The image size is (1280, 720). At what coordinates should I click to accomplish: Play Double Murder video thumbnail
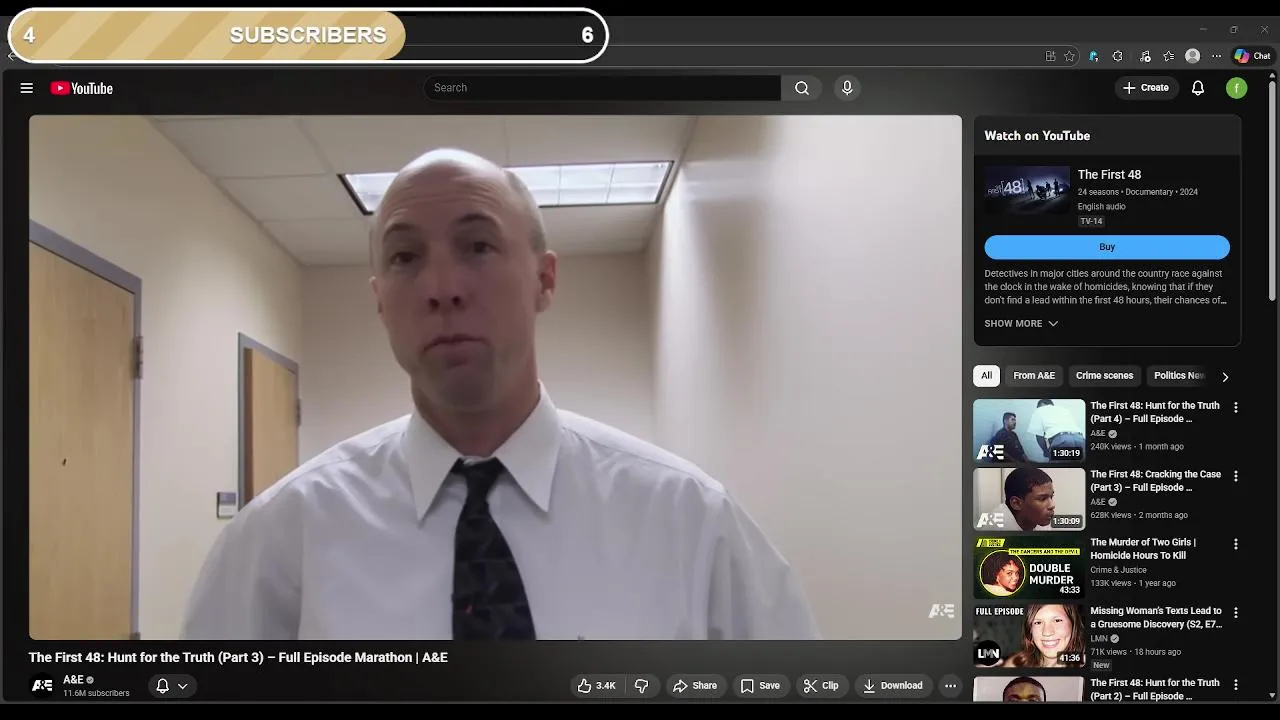coord(1029,567)
